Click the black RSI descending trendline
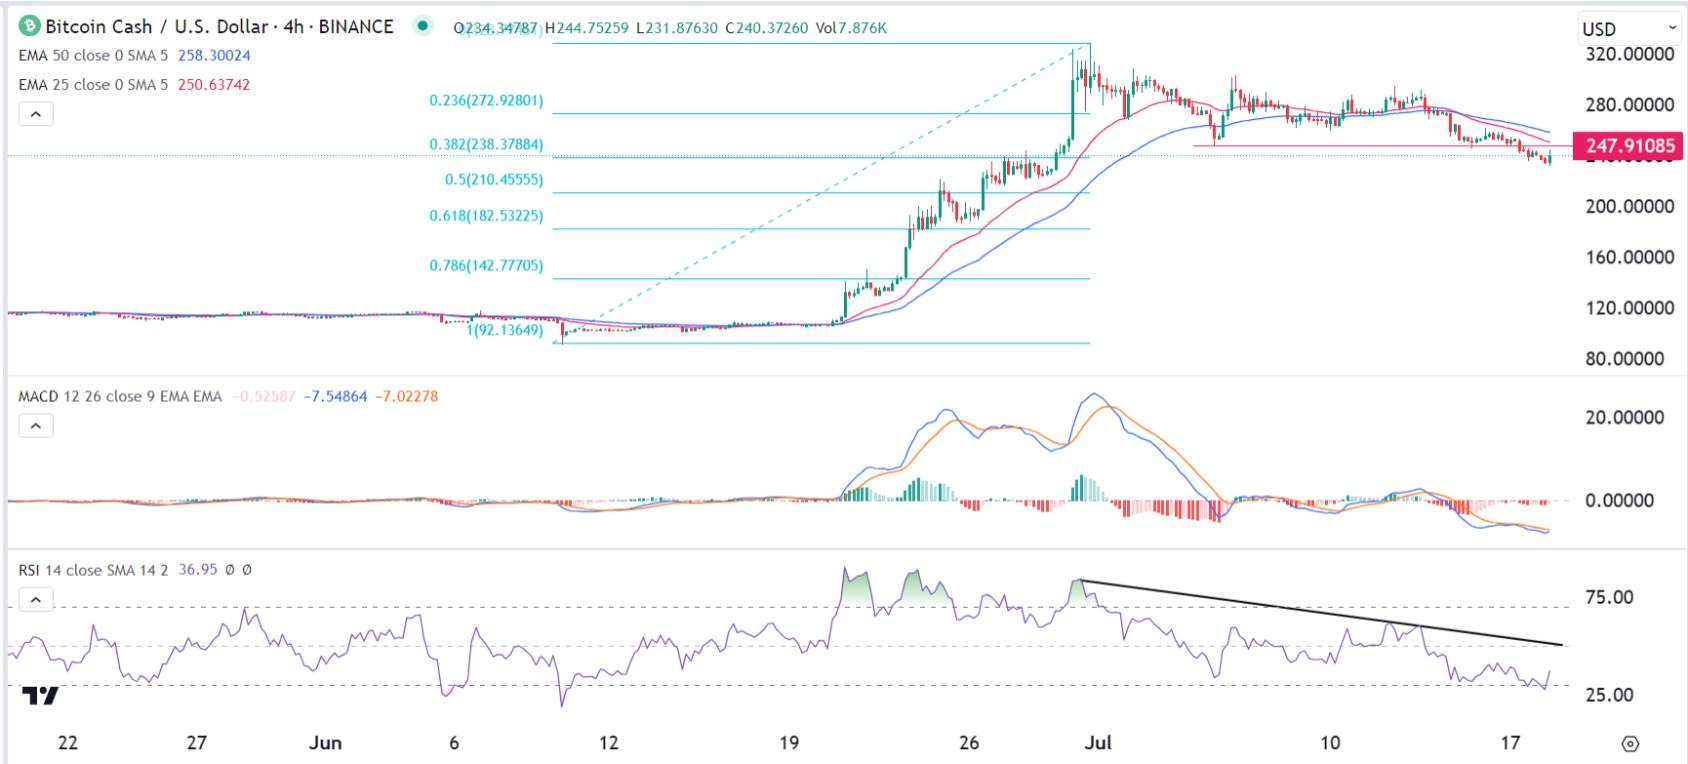 1320,613
